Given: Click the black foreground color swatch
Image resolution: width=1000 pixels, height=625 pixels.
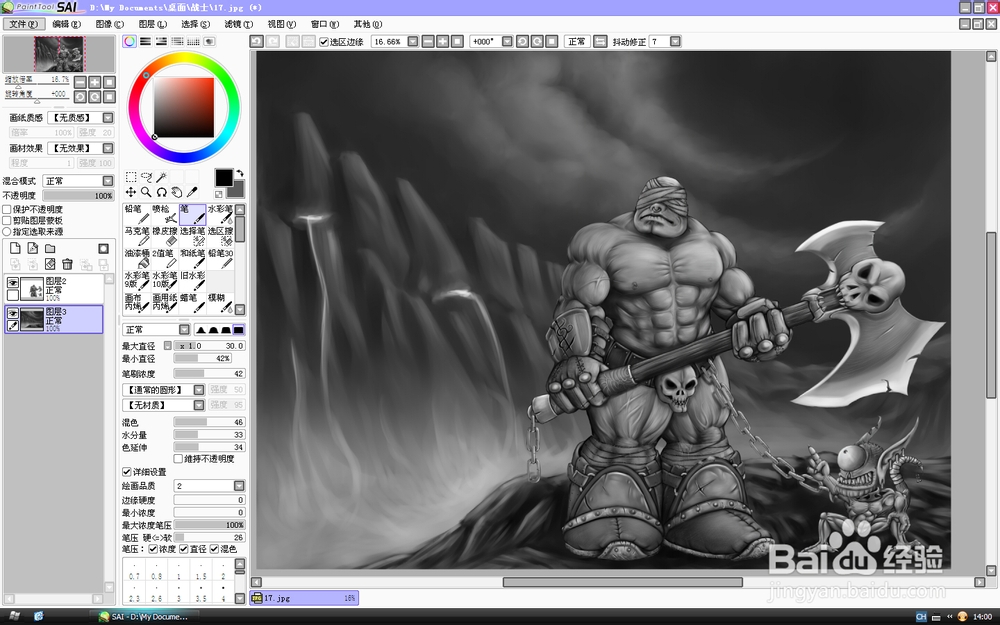Looking at the screenshot, I should pos(223,177).
